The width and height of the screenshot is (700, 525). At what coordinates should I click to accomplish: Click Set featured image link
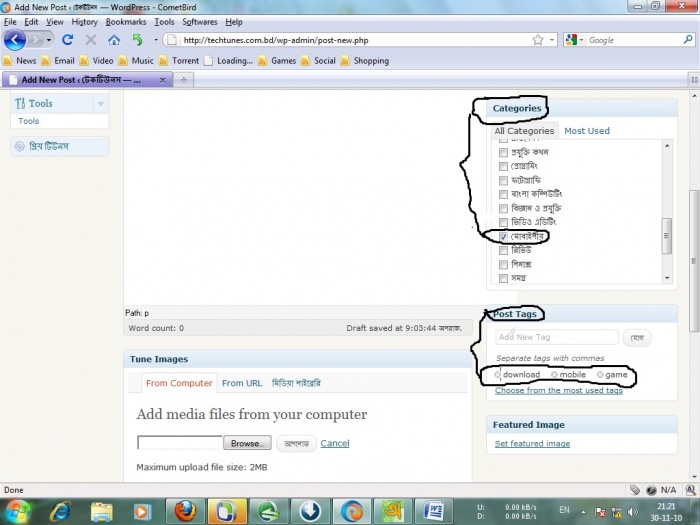(x=532, y=444)
